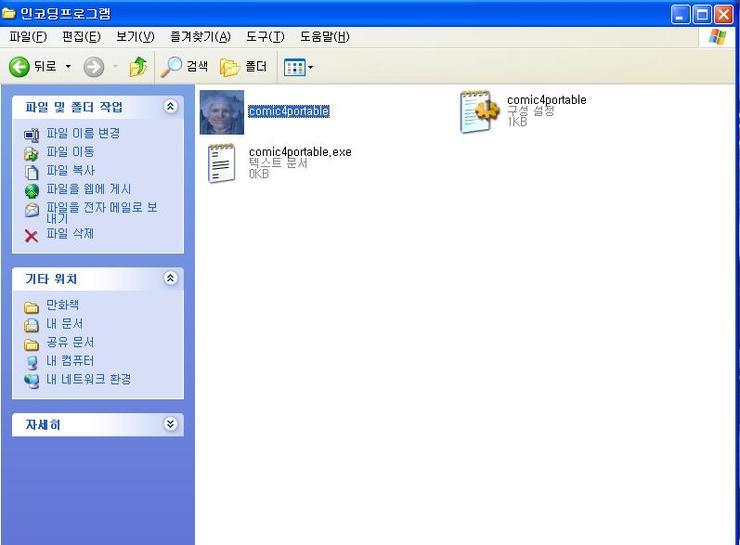Click the Back (뒤로) arrow icon
Viewport: 740px width, 545px height.
(19, 67)
